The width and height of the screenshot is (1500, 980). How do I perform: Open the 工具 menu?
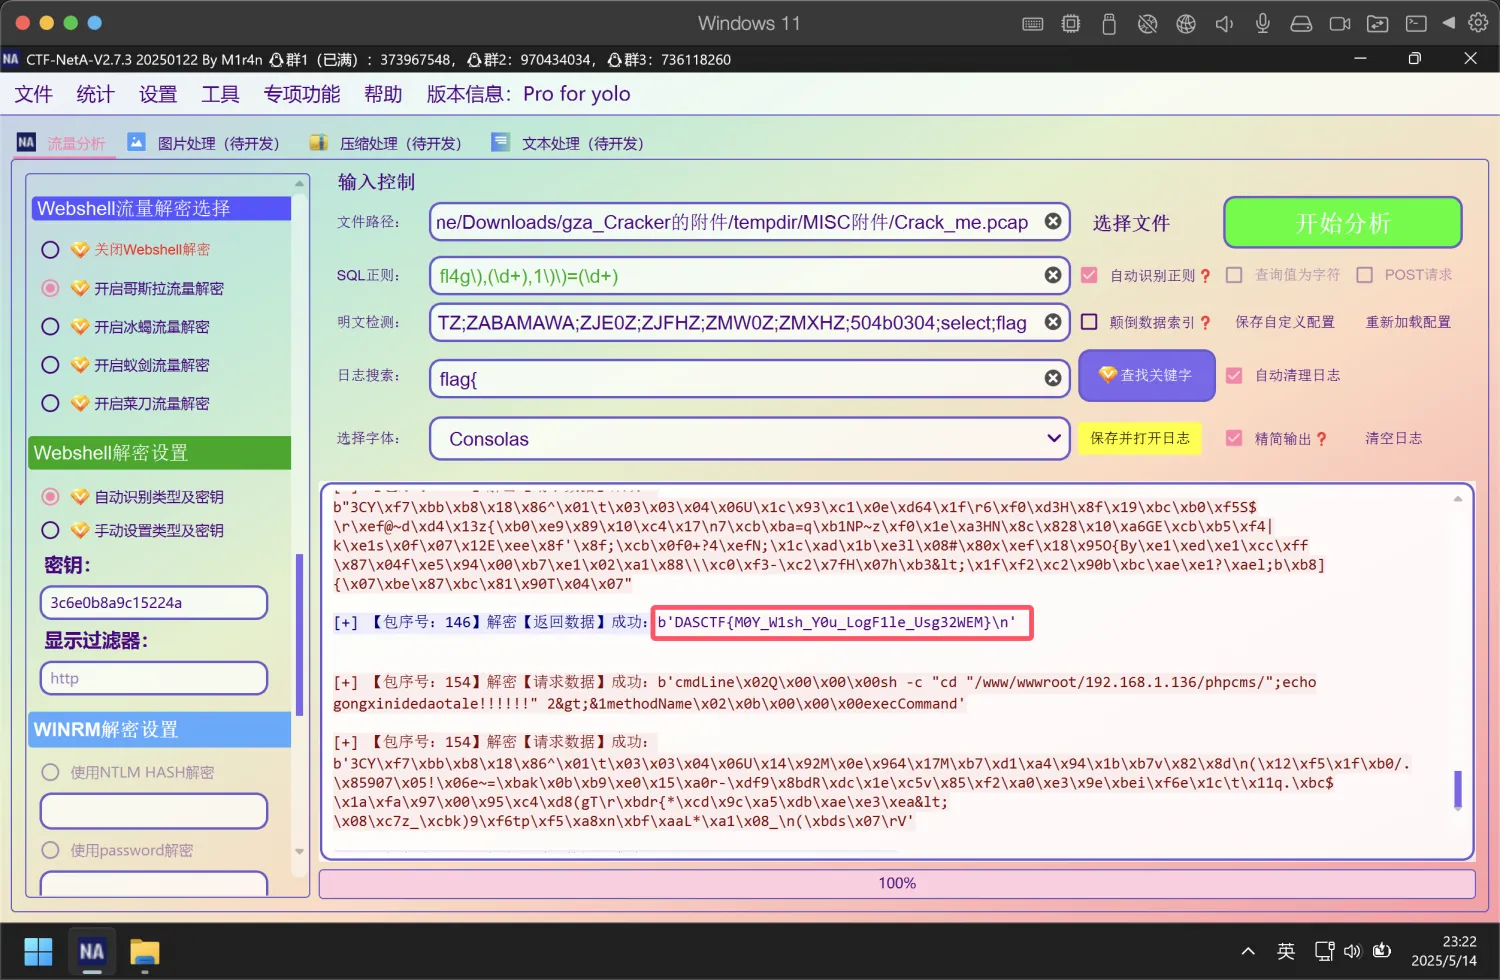(220, 94)
